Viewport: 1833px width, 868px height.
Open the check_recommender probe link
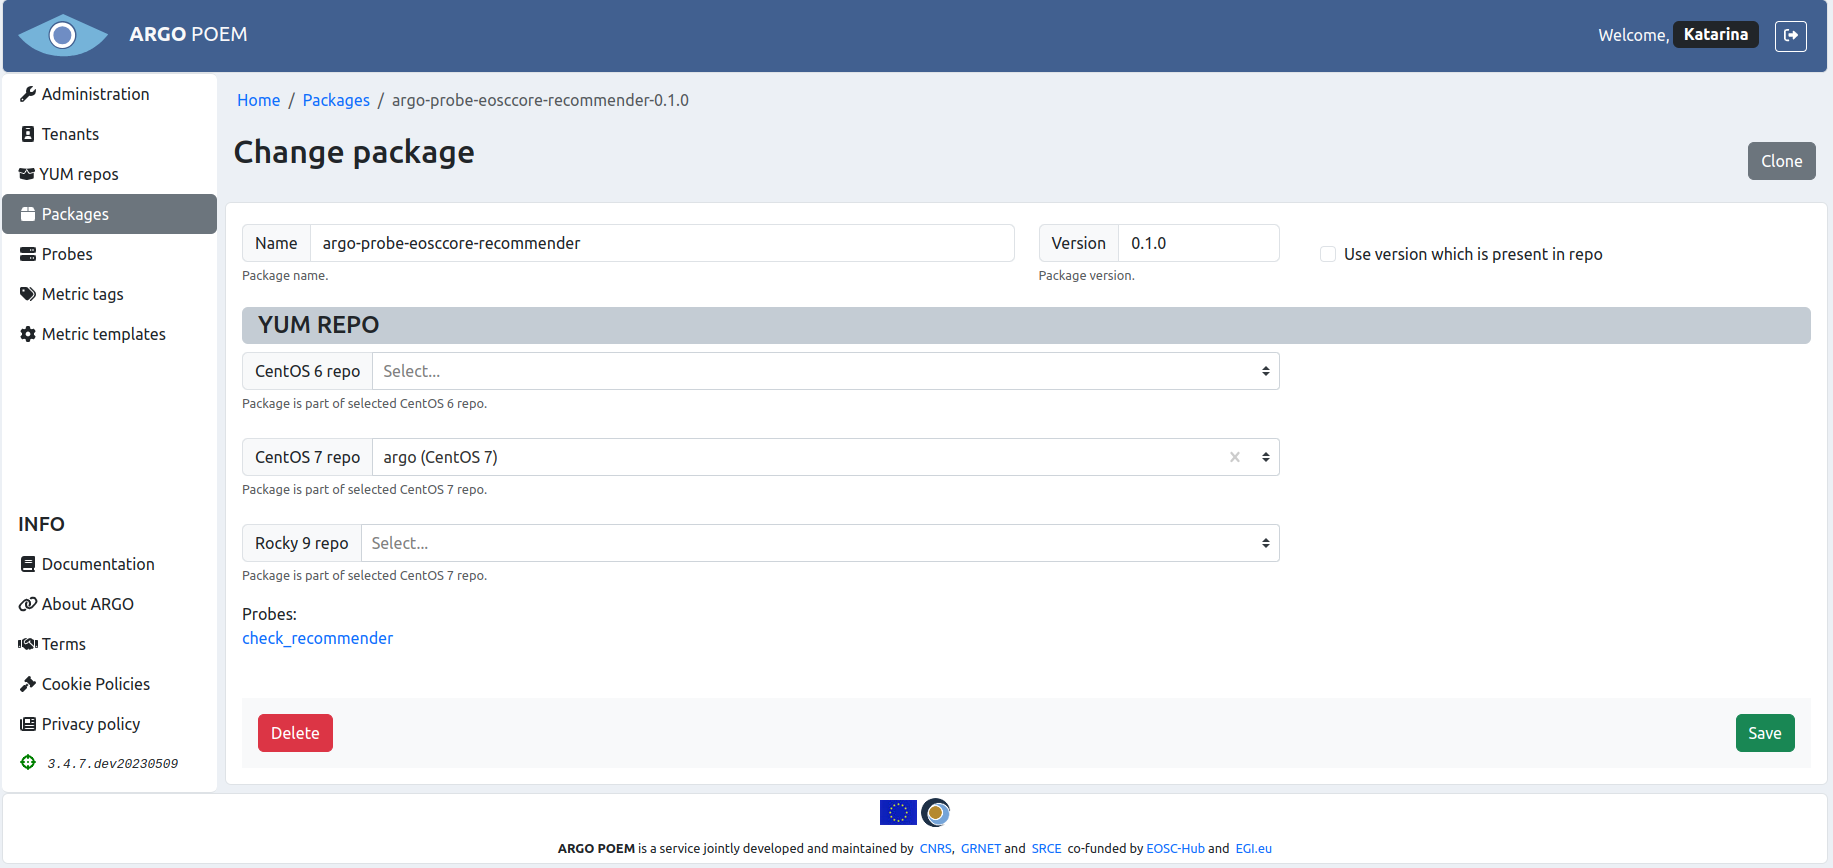pos(317,638)
